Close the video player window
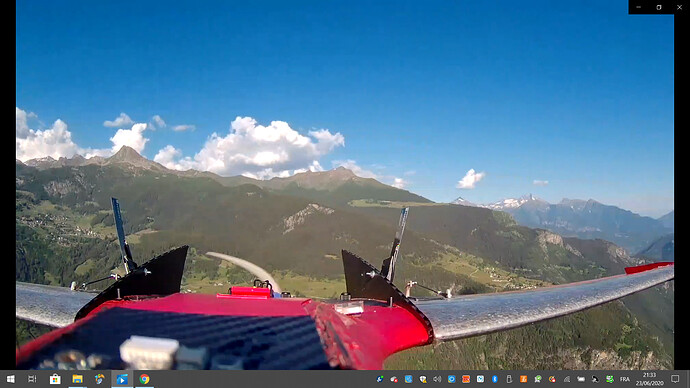The width and height of the screenshot is (690, 388). [679, 7]
